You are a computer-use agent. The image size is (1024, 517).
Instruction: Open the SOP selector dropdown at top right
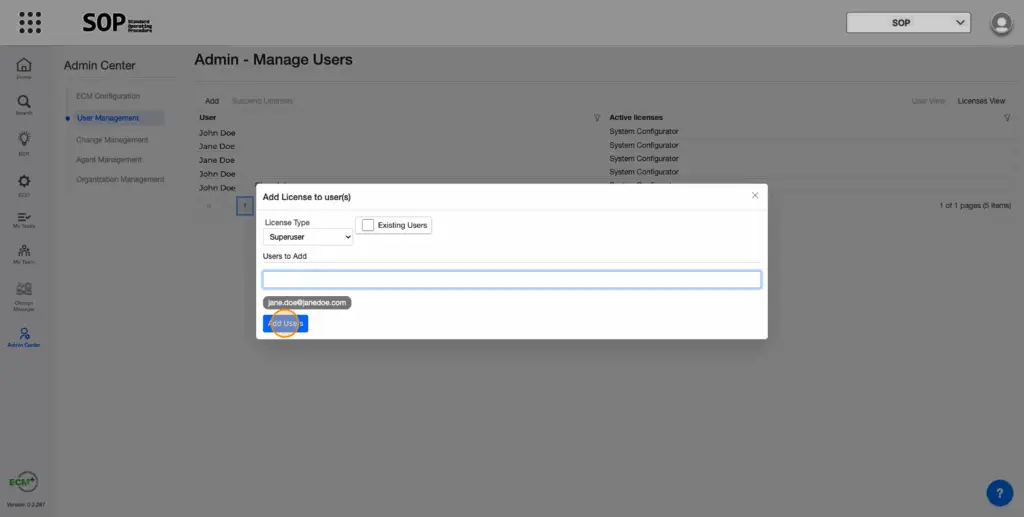coord(908,22)
